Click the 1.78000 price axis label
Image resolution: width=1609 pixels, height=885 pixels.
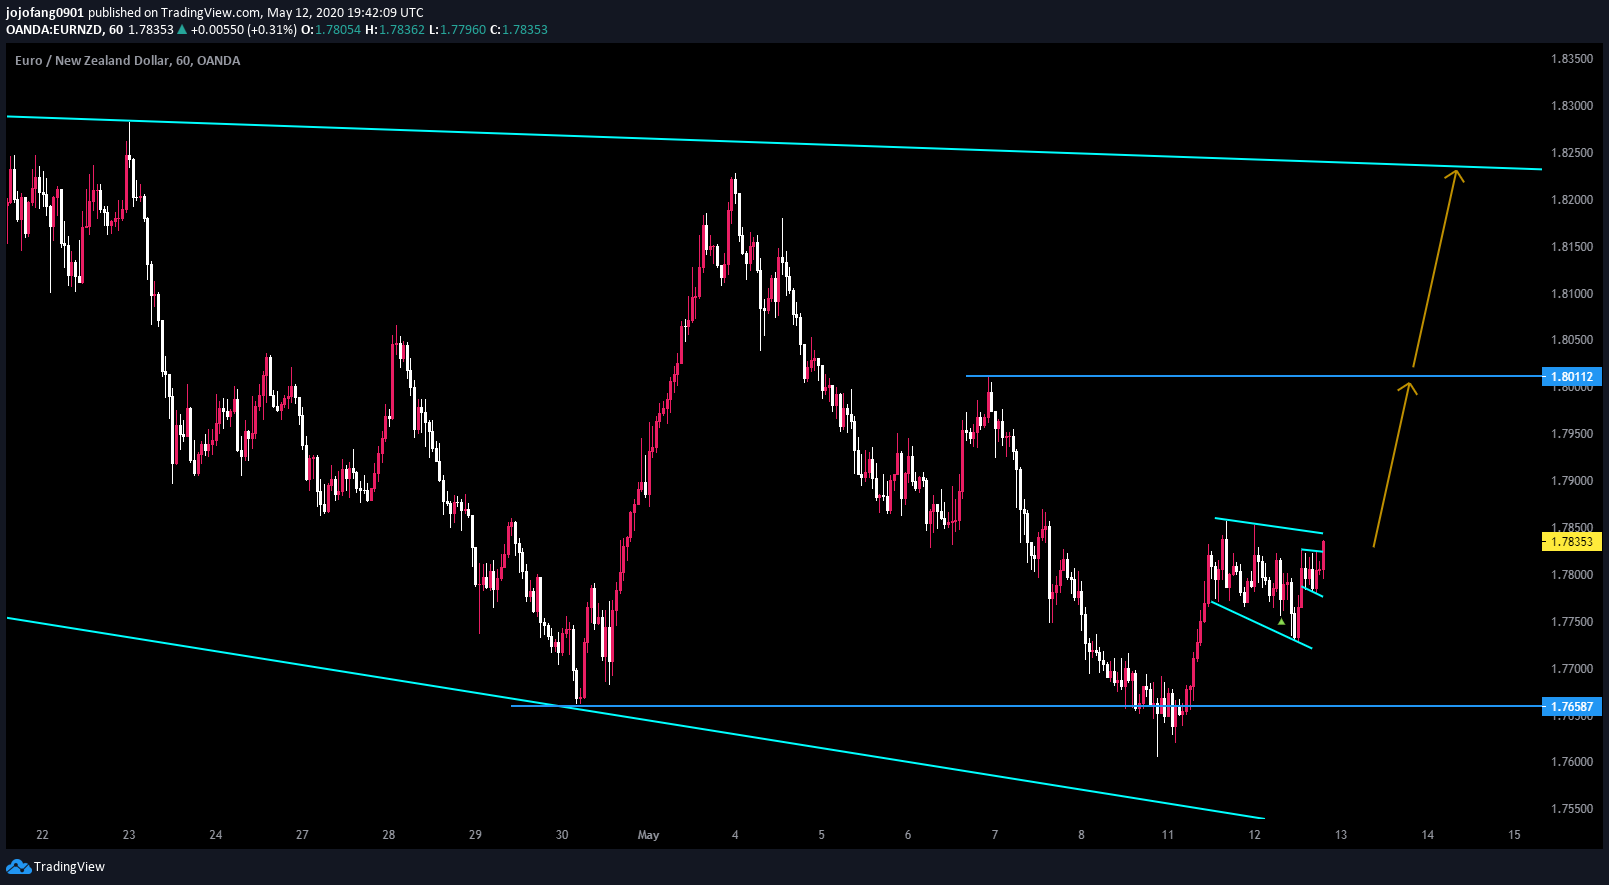[x=1572, y=575]
